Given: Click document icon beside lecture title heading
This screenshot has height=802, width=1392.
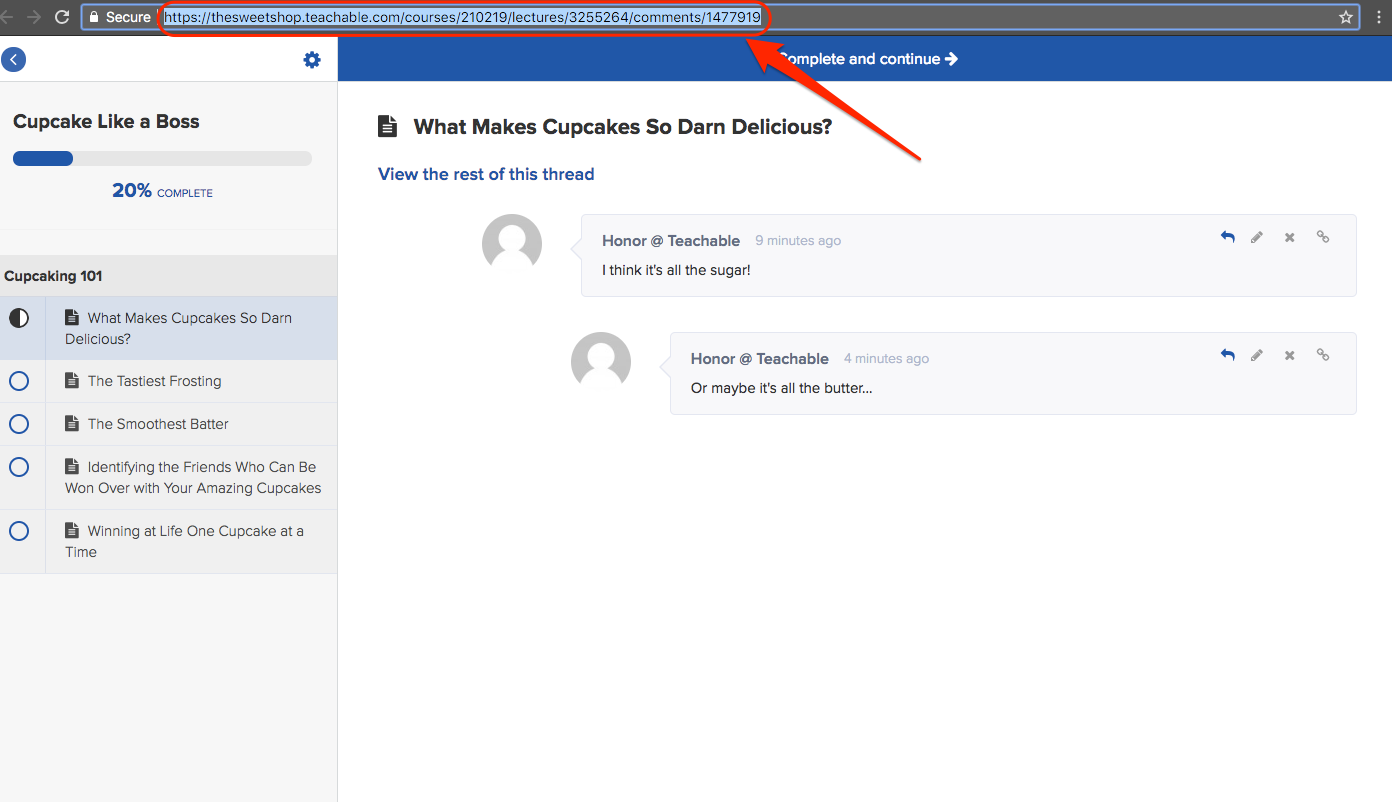Looking at the screenshot, I should [x=387, y=127].
